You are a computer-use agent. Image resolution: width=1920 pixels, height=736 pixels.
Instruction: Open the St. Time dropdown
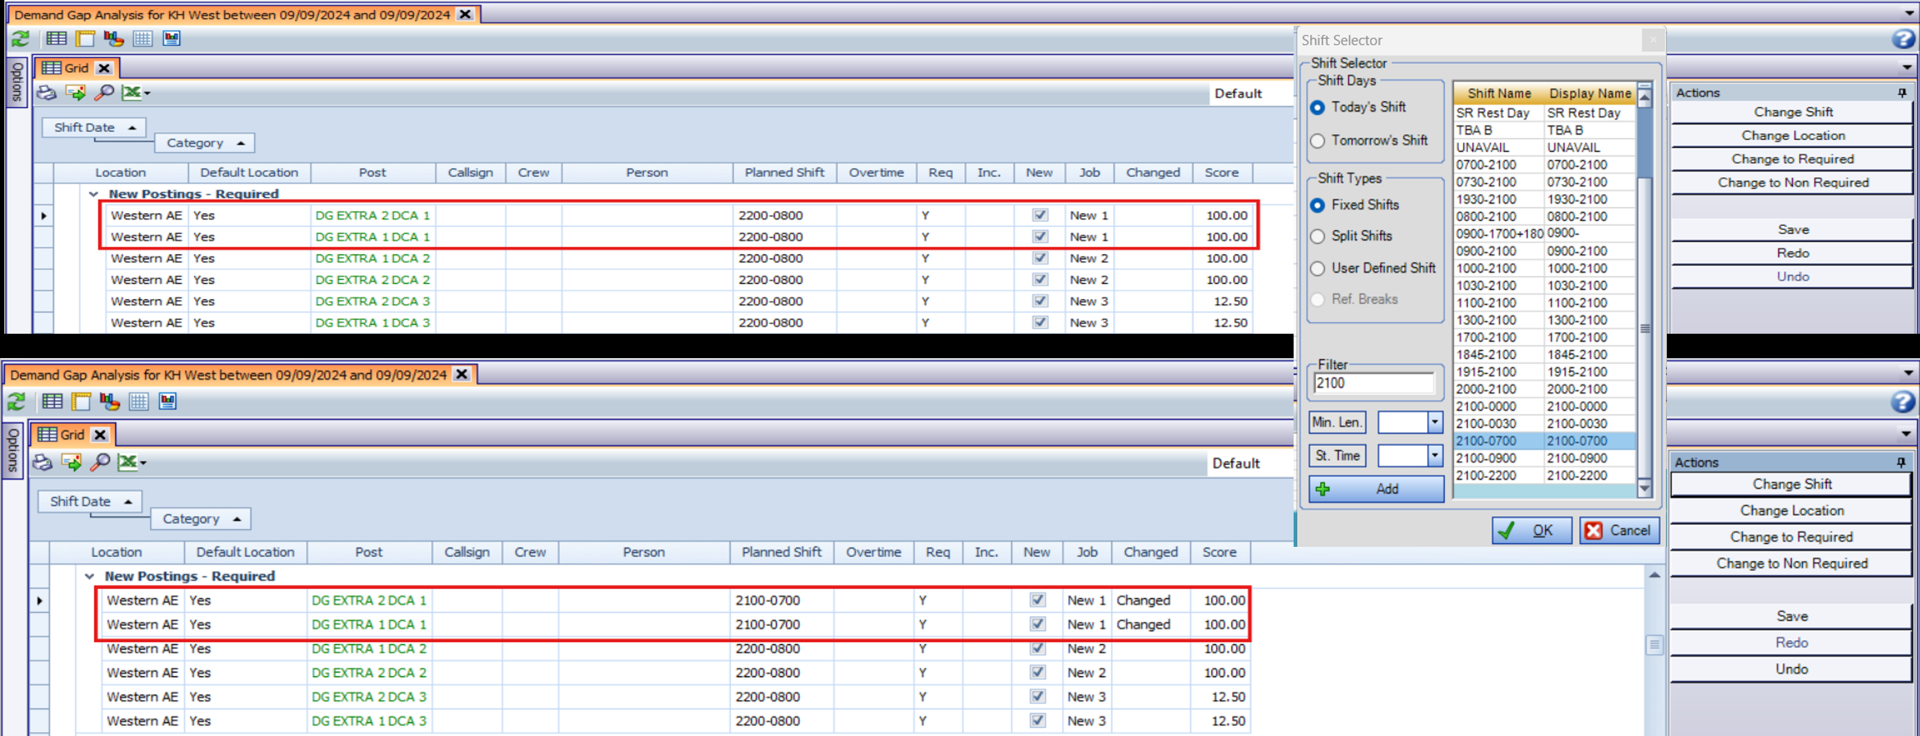pyautogui.click(x=1435, y=456)
